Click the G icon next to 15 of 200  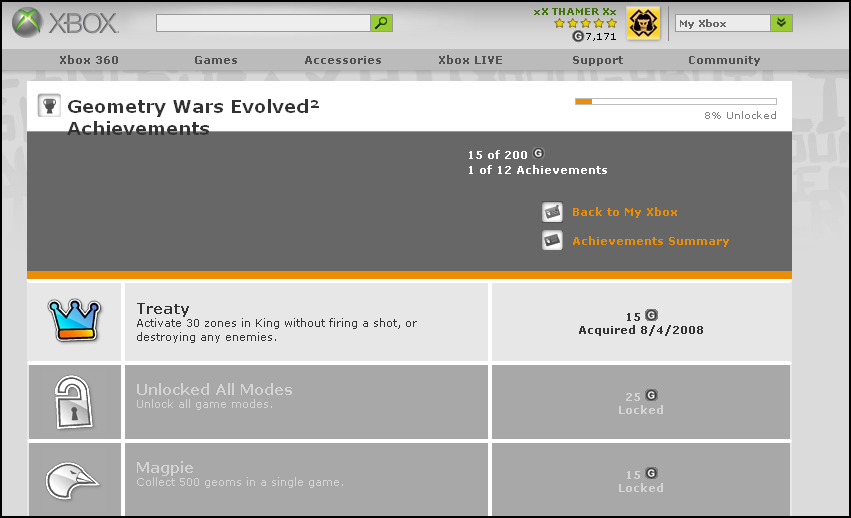[538, 153]
